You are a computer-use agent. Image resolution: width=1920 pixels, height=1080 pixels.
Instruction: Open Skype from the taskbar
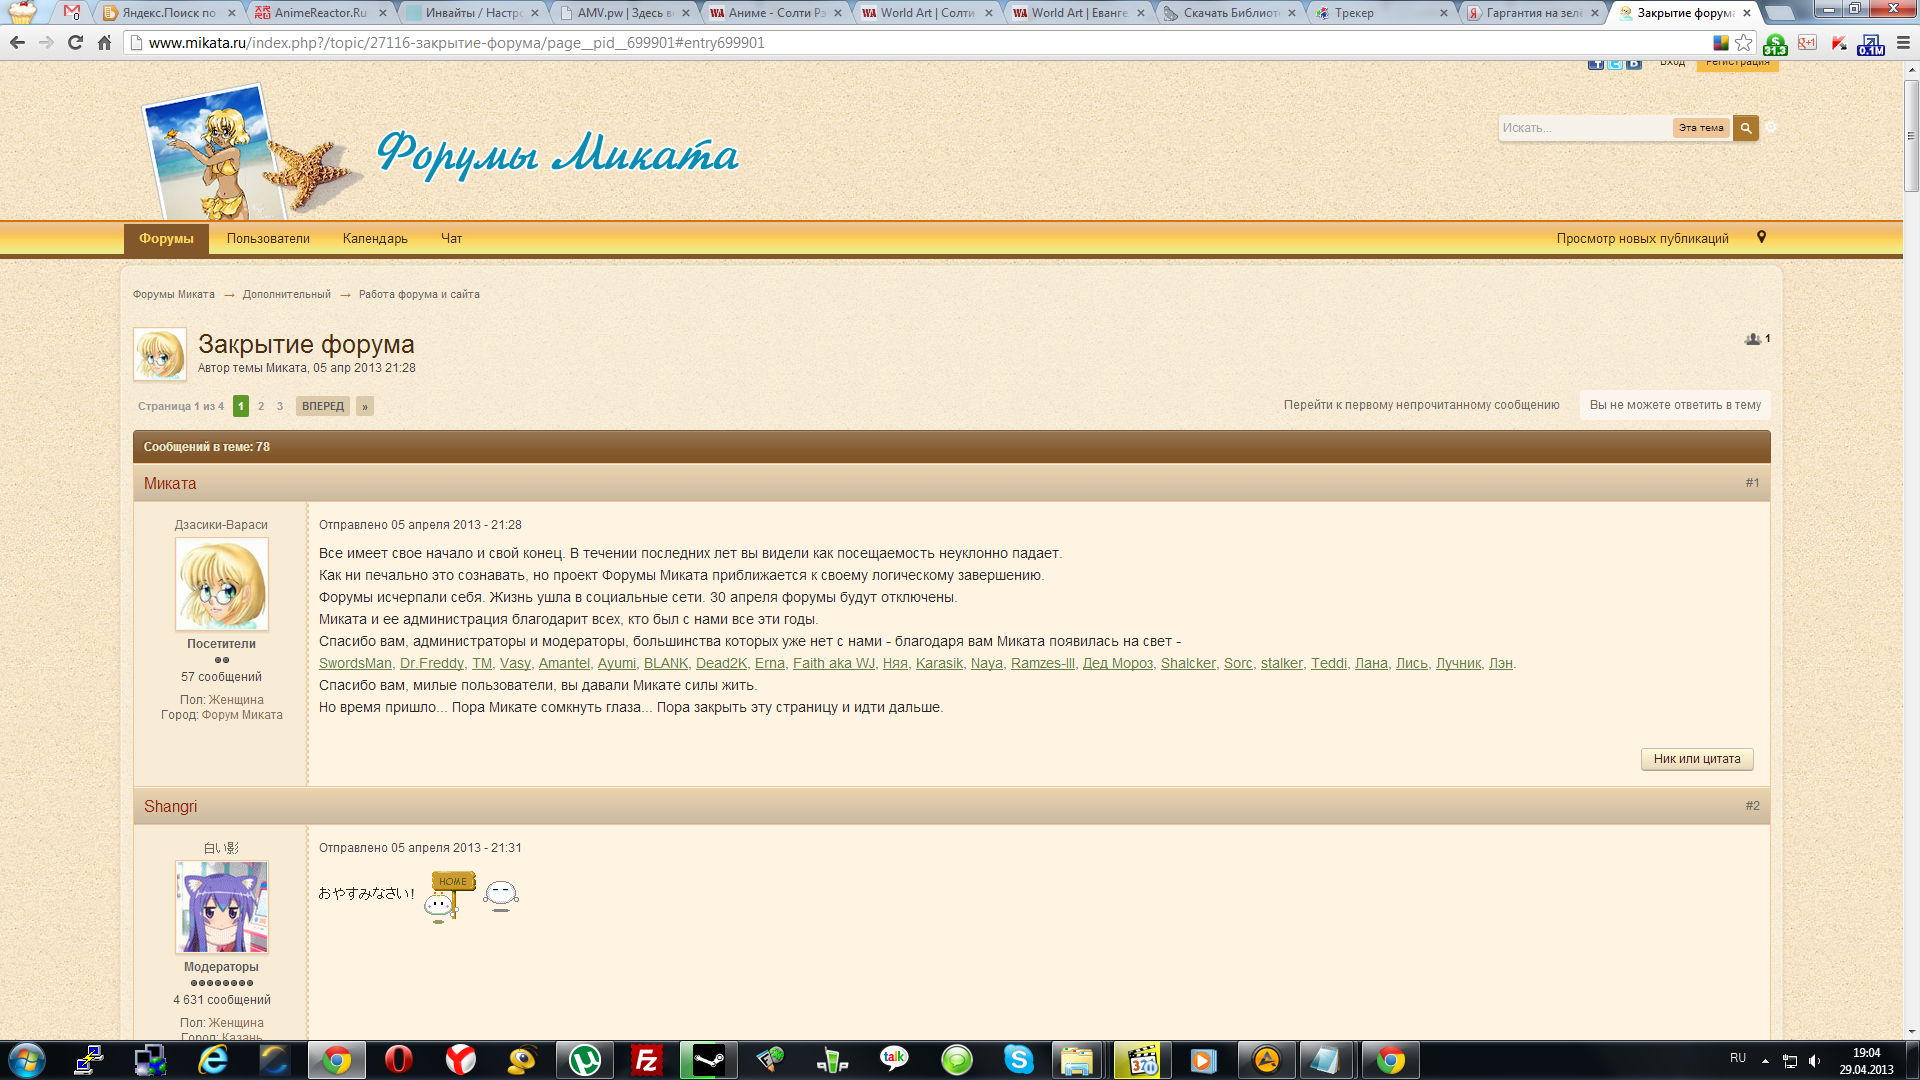[1018, 1060]
